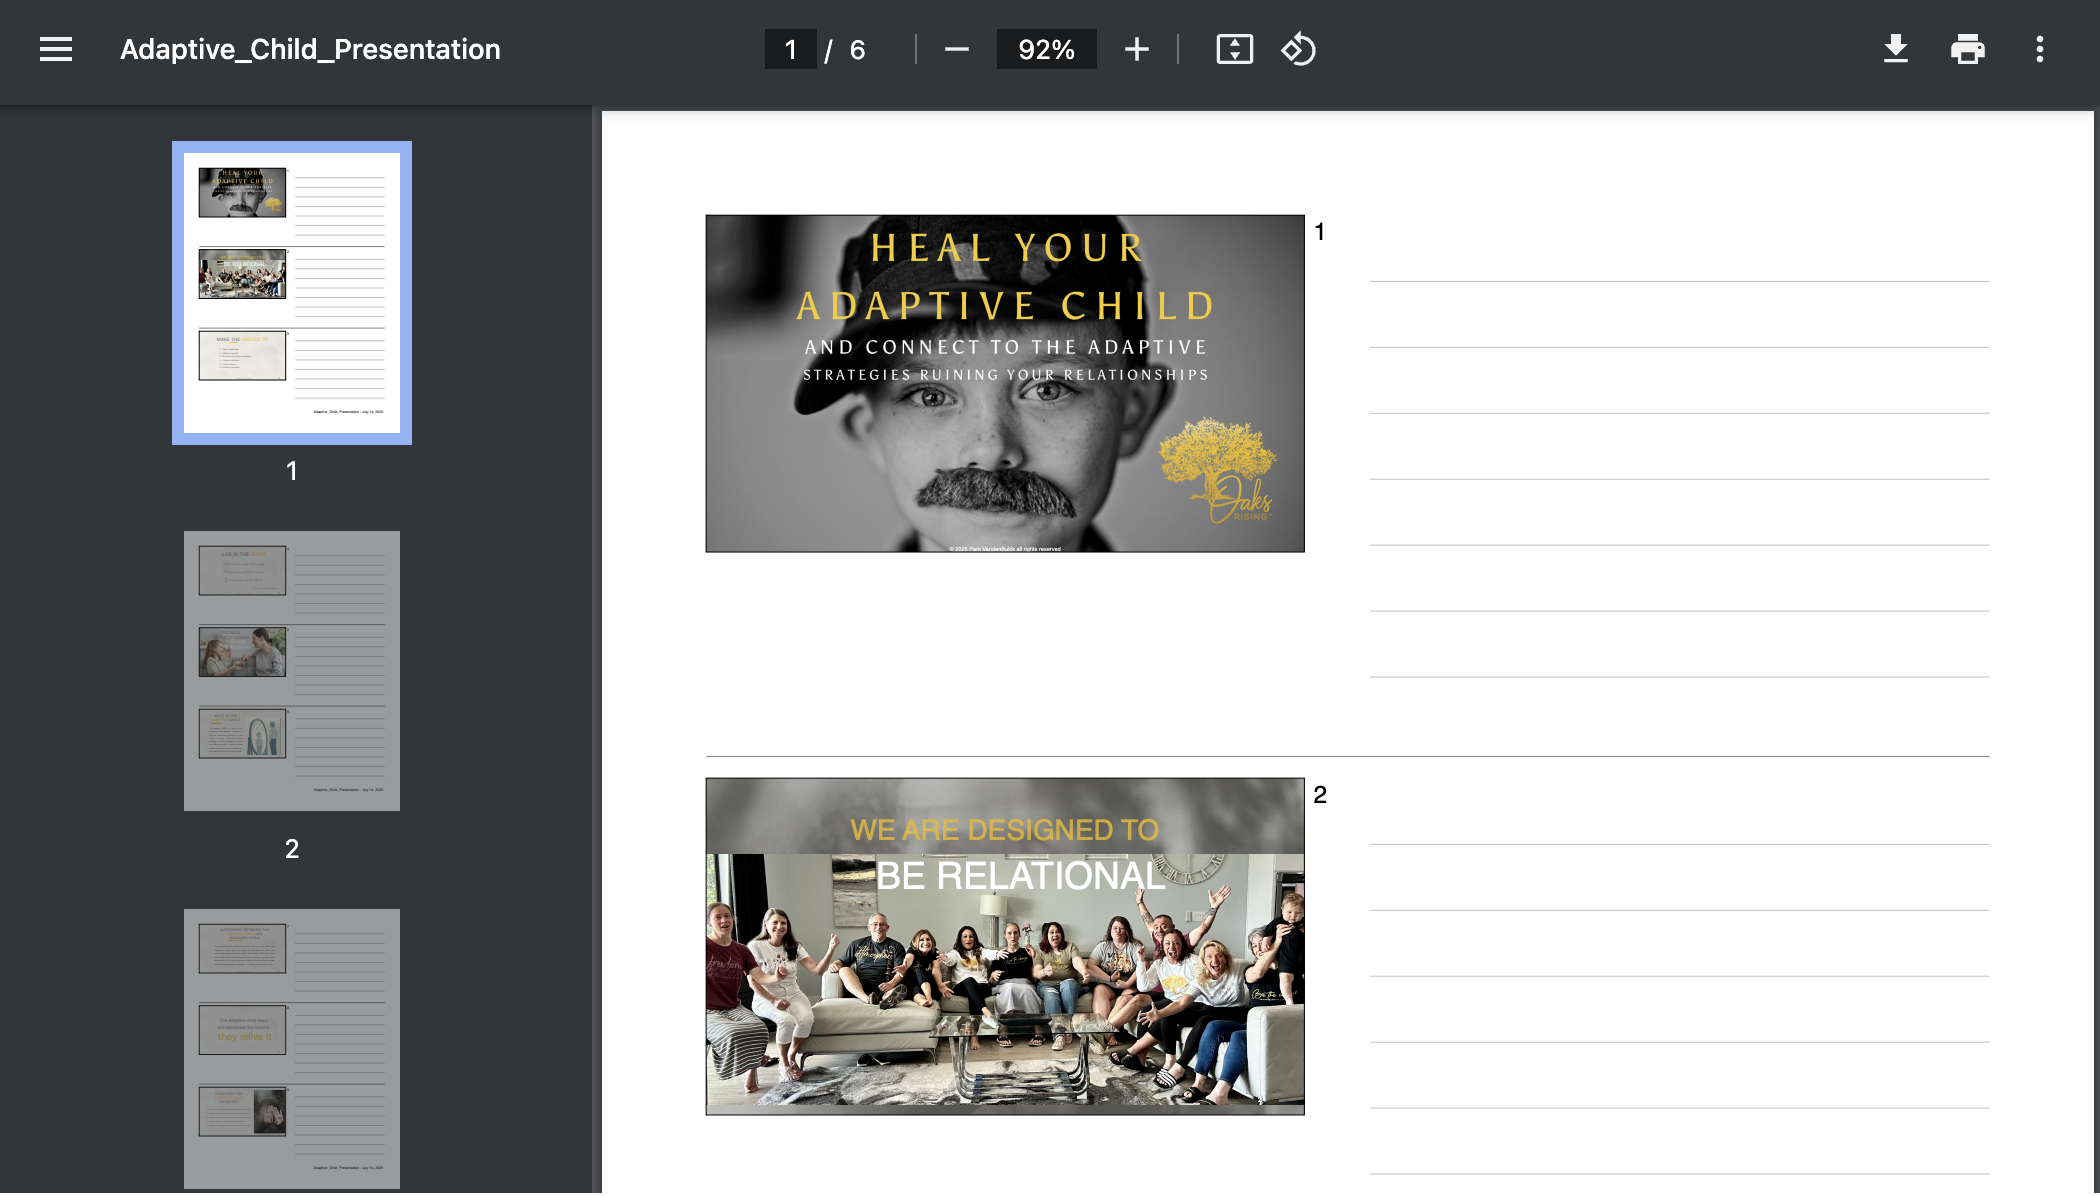The image size is (2100, 1196).
Task: Download the PDF file
Action: click(x=1895, y=49)
